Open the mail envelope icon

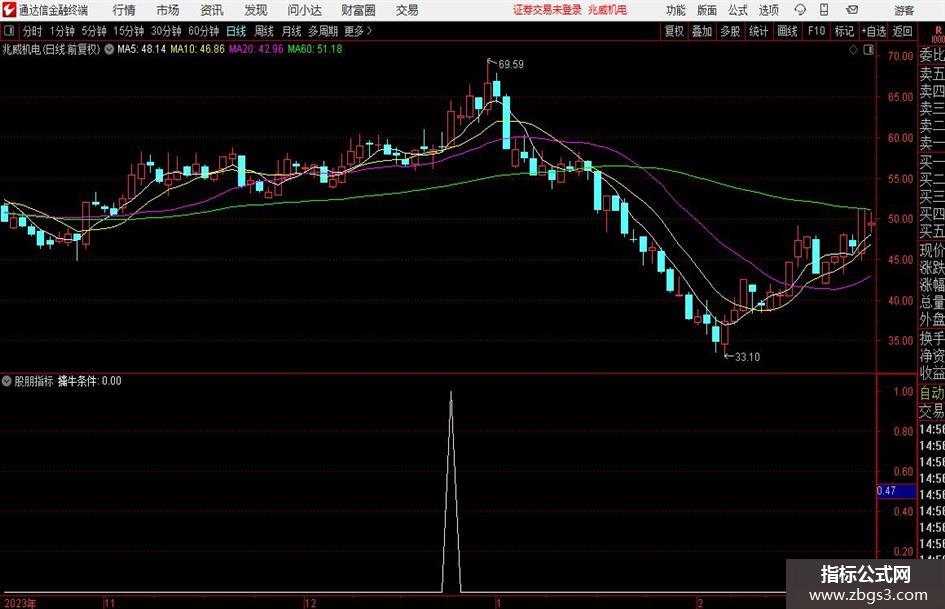point(852,10)
